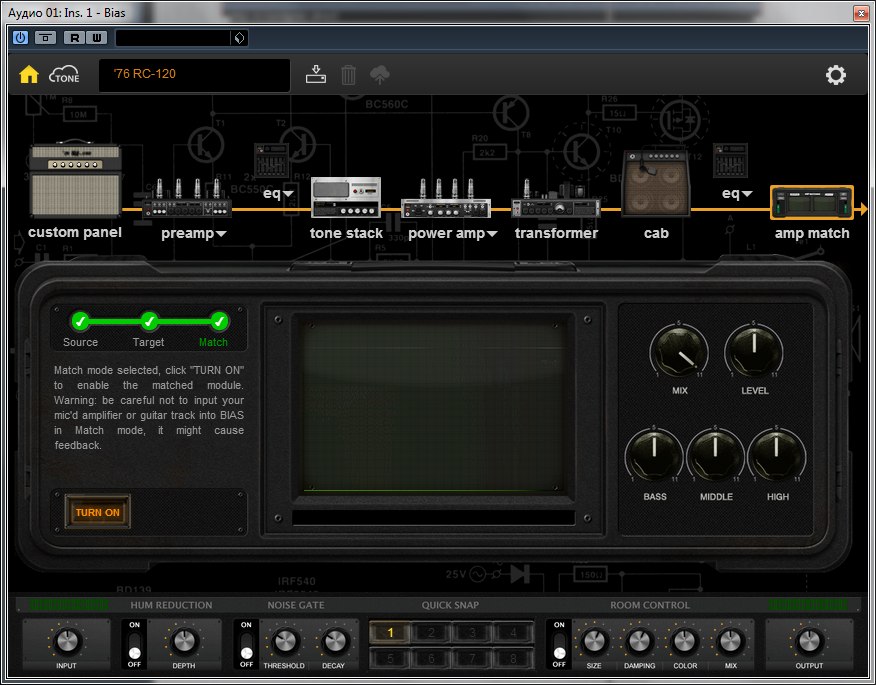Viewport: 876px width, 685px height.
Task: Click the Home icon
Action: [29, 75]
